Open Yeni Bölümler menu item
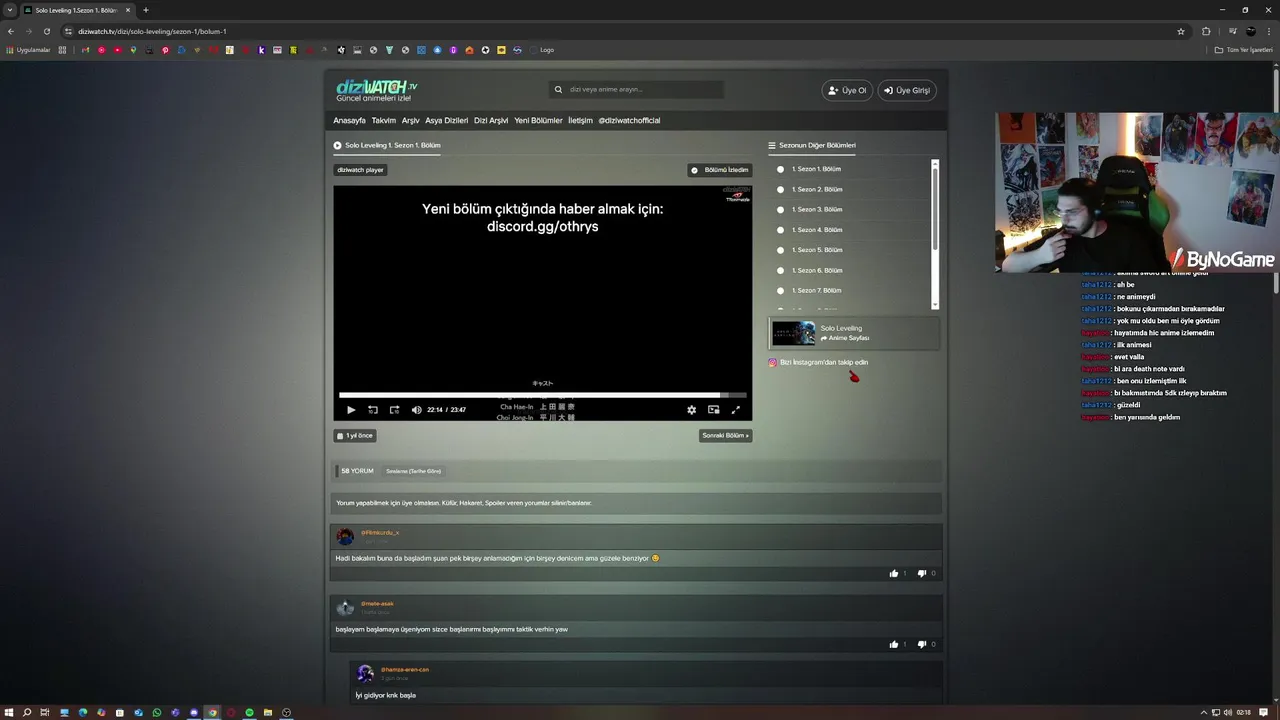Image resolution: width=1280 pixels, height=720 pixels. click(538, 120)
